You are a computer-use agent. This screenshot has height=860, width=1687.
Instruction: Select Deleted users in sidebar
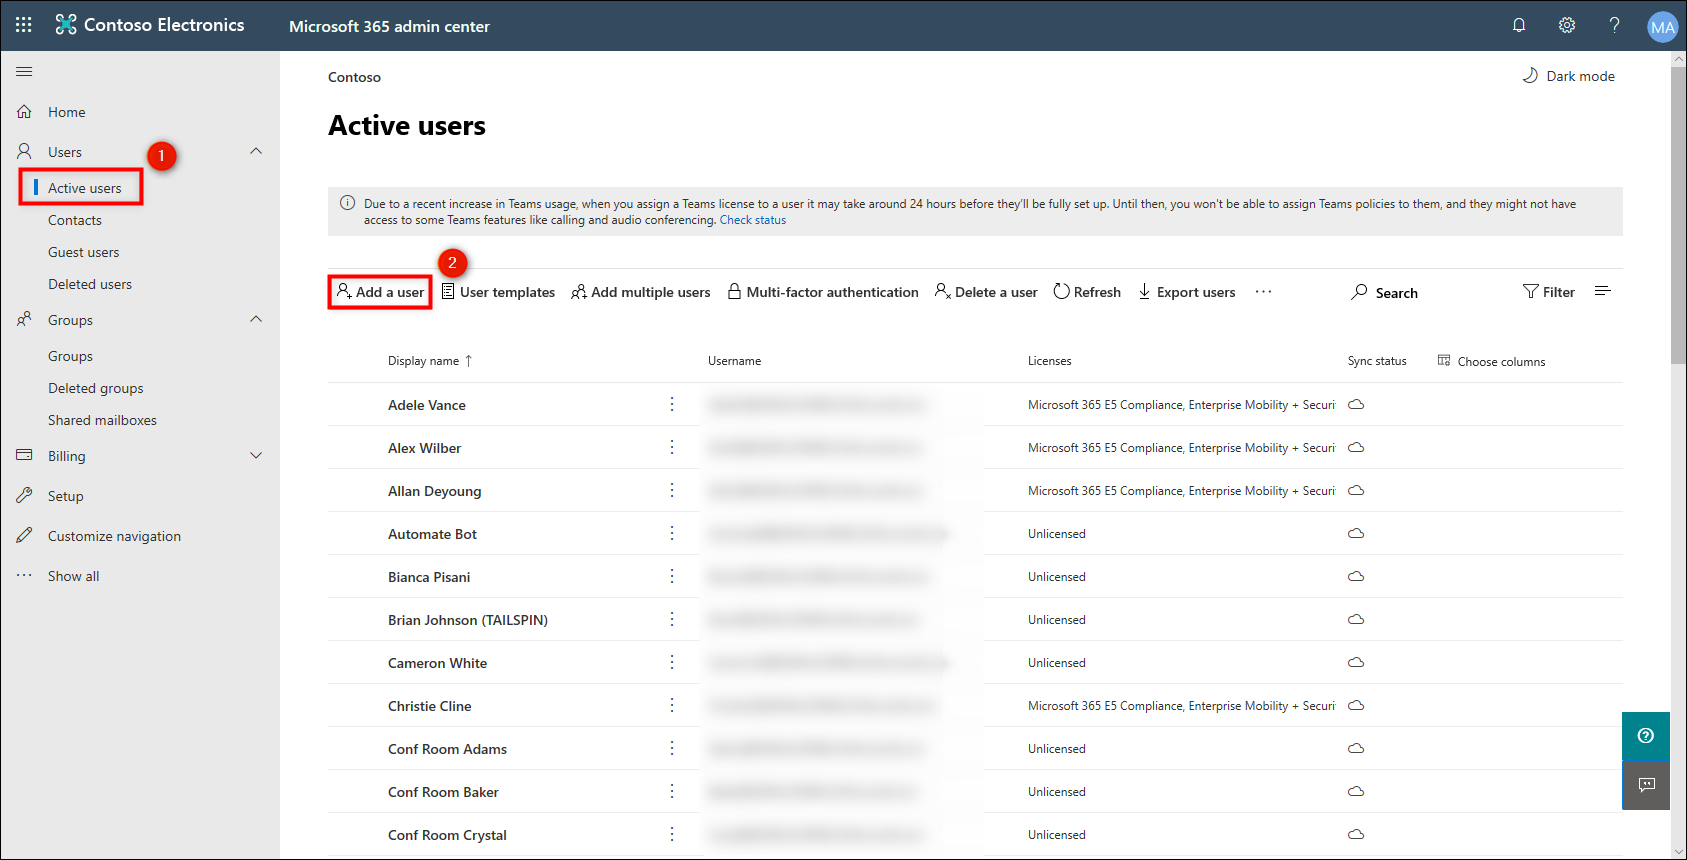pos(90,284)
